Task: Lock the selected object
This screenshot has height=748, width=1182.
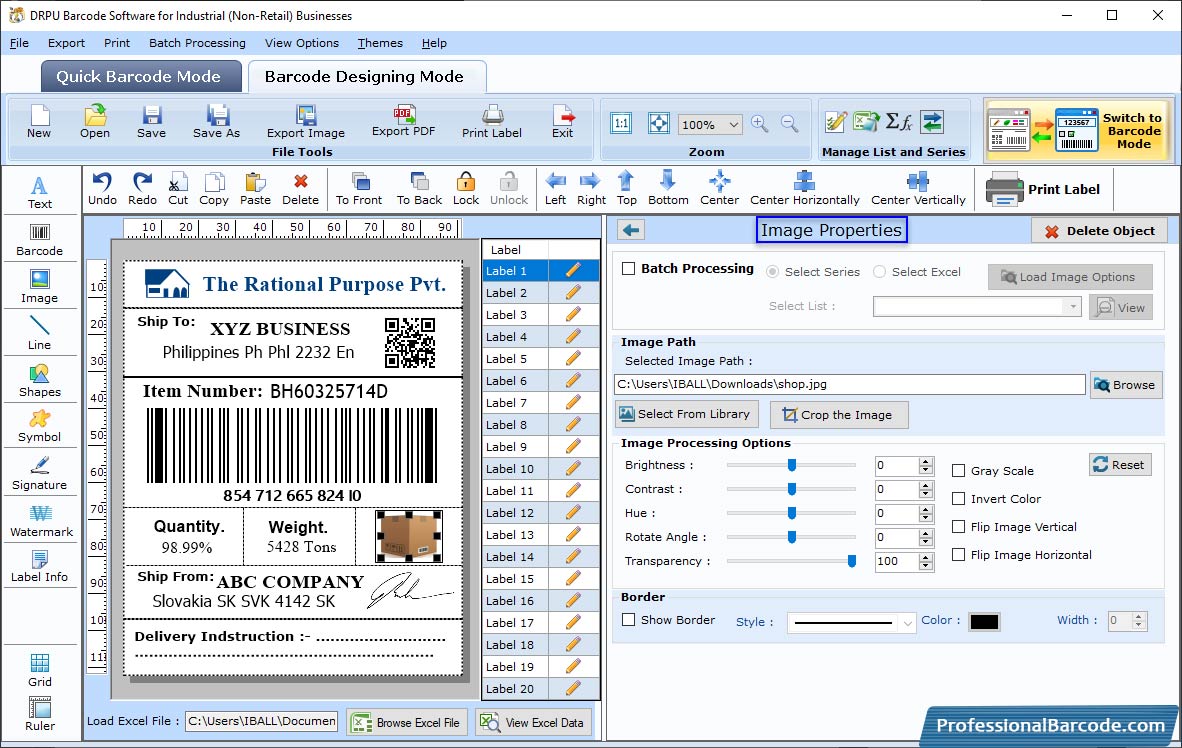Action: coord(466,189)
